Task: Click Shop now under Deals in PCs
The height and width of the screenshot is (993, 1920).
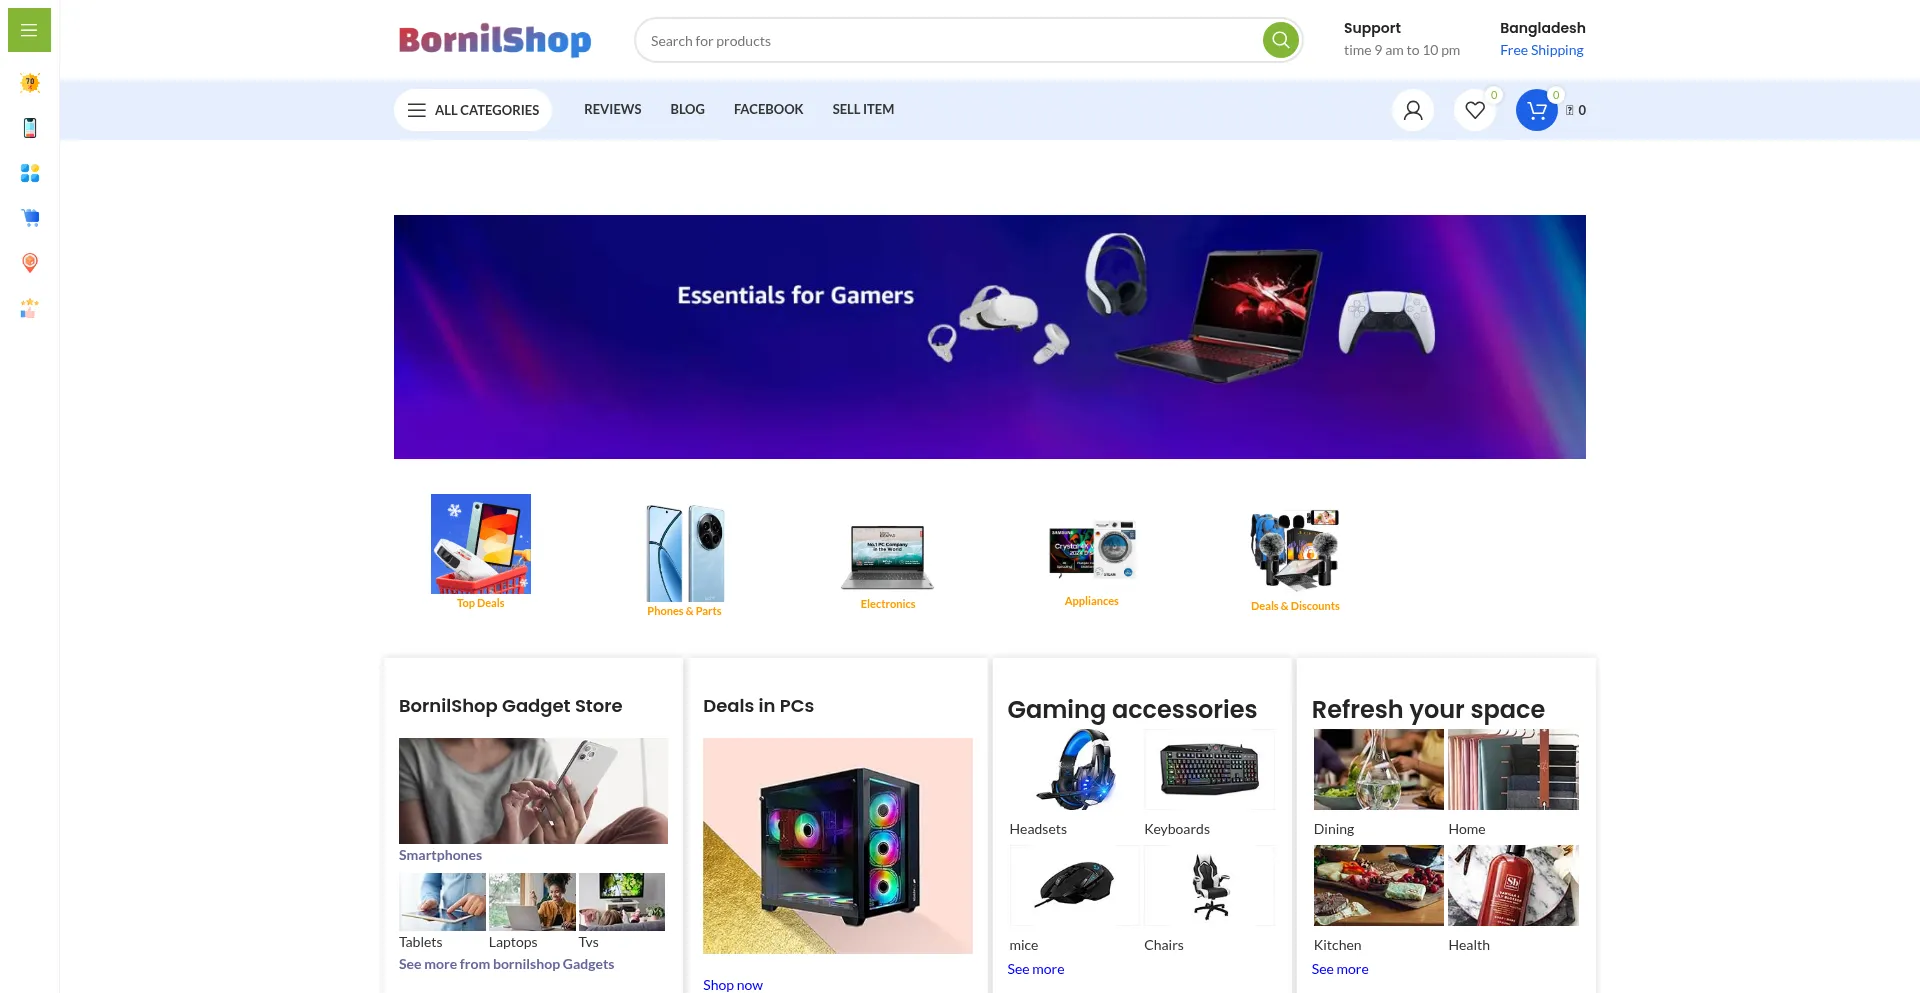Action: click(732, 984)
